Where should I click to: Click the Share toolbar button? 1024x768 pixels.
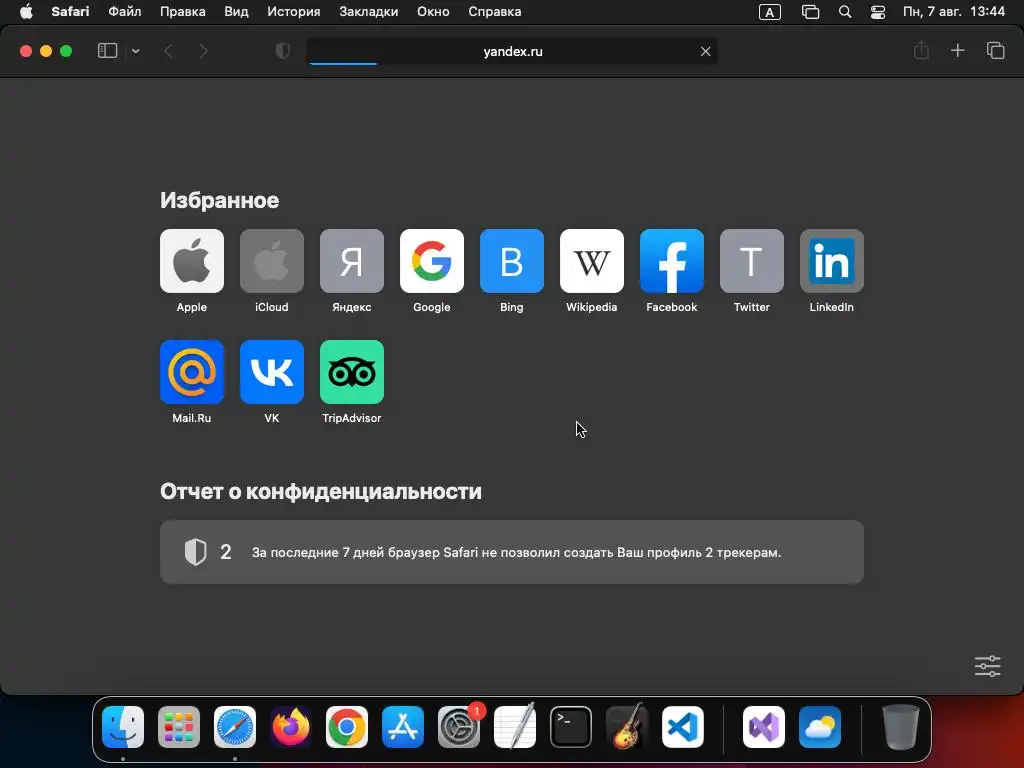pyautogui.click(x=921, y=50)
